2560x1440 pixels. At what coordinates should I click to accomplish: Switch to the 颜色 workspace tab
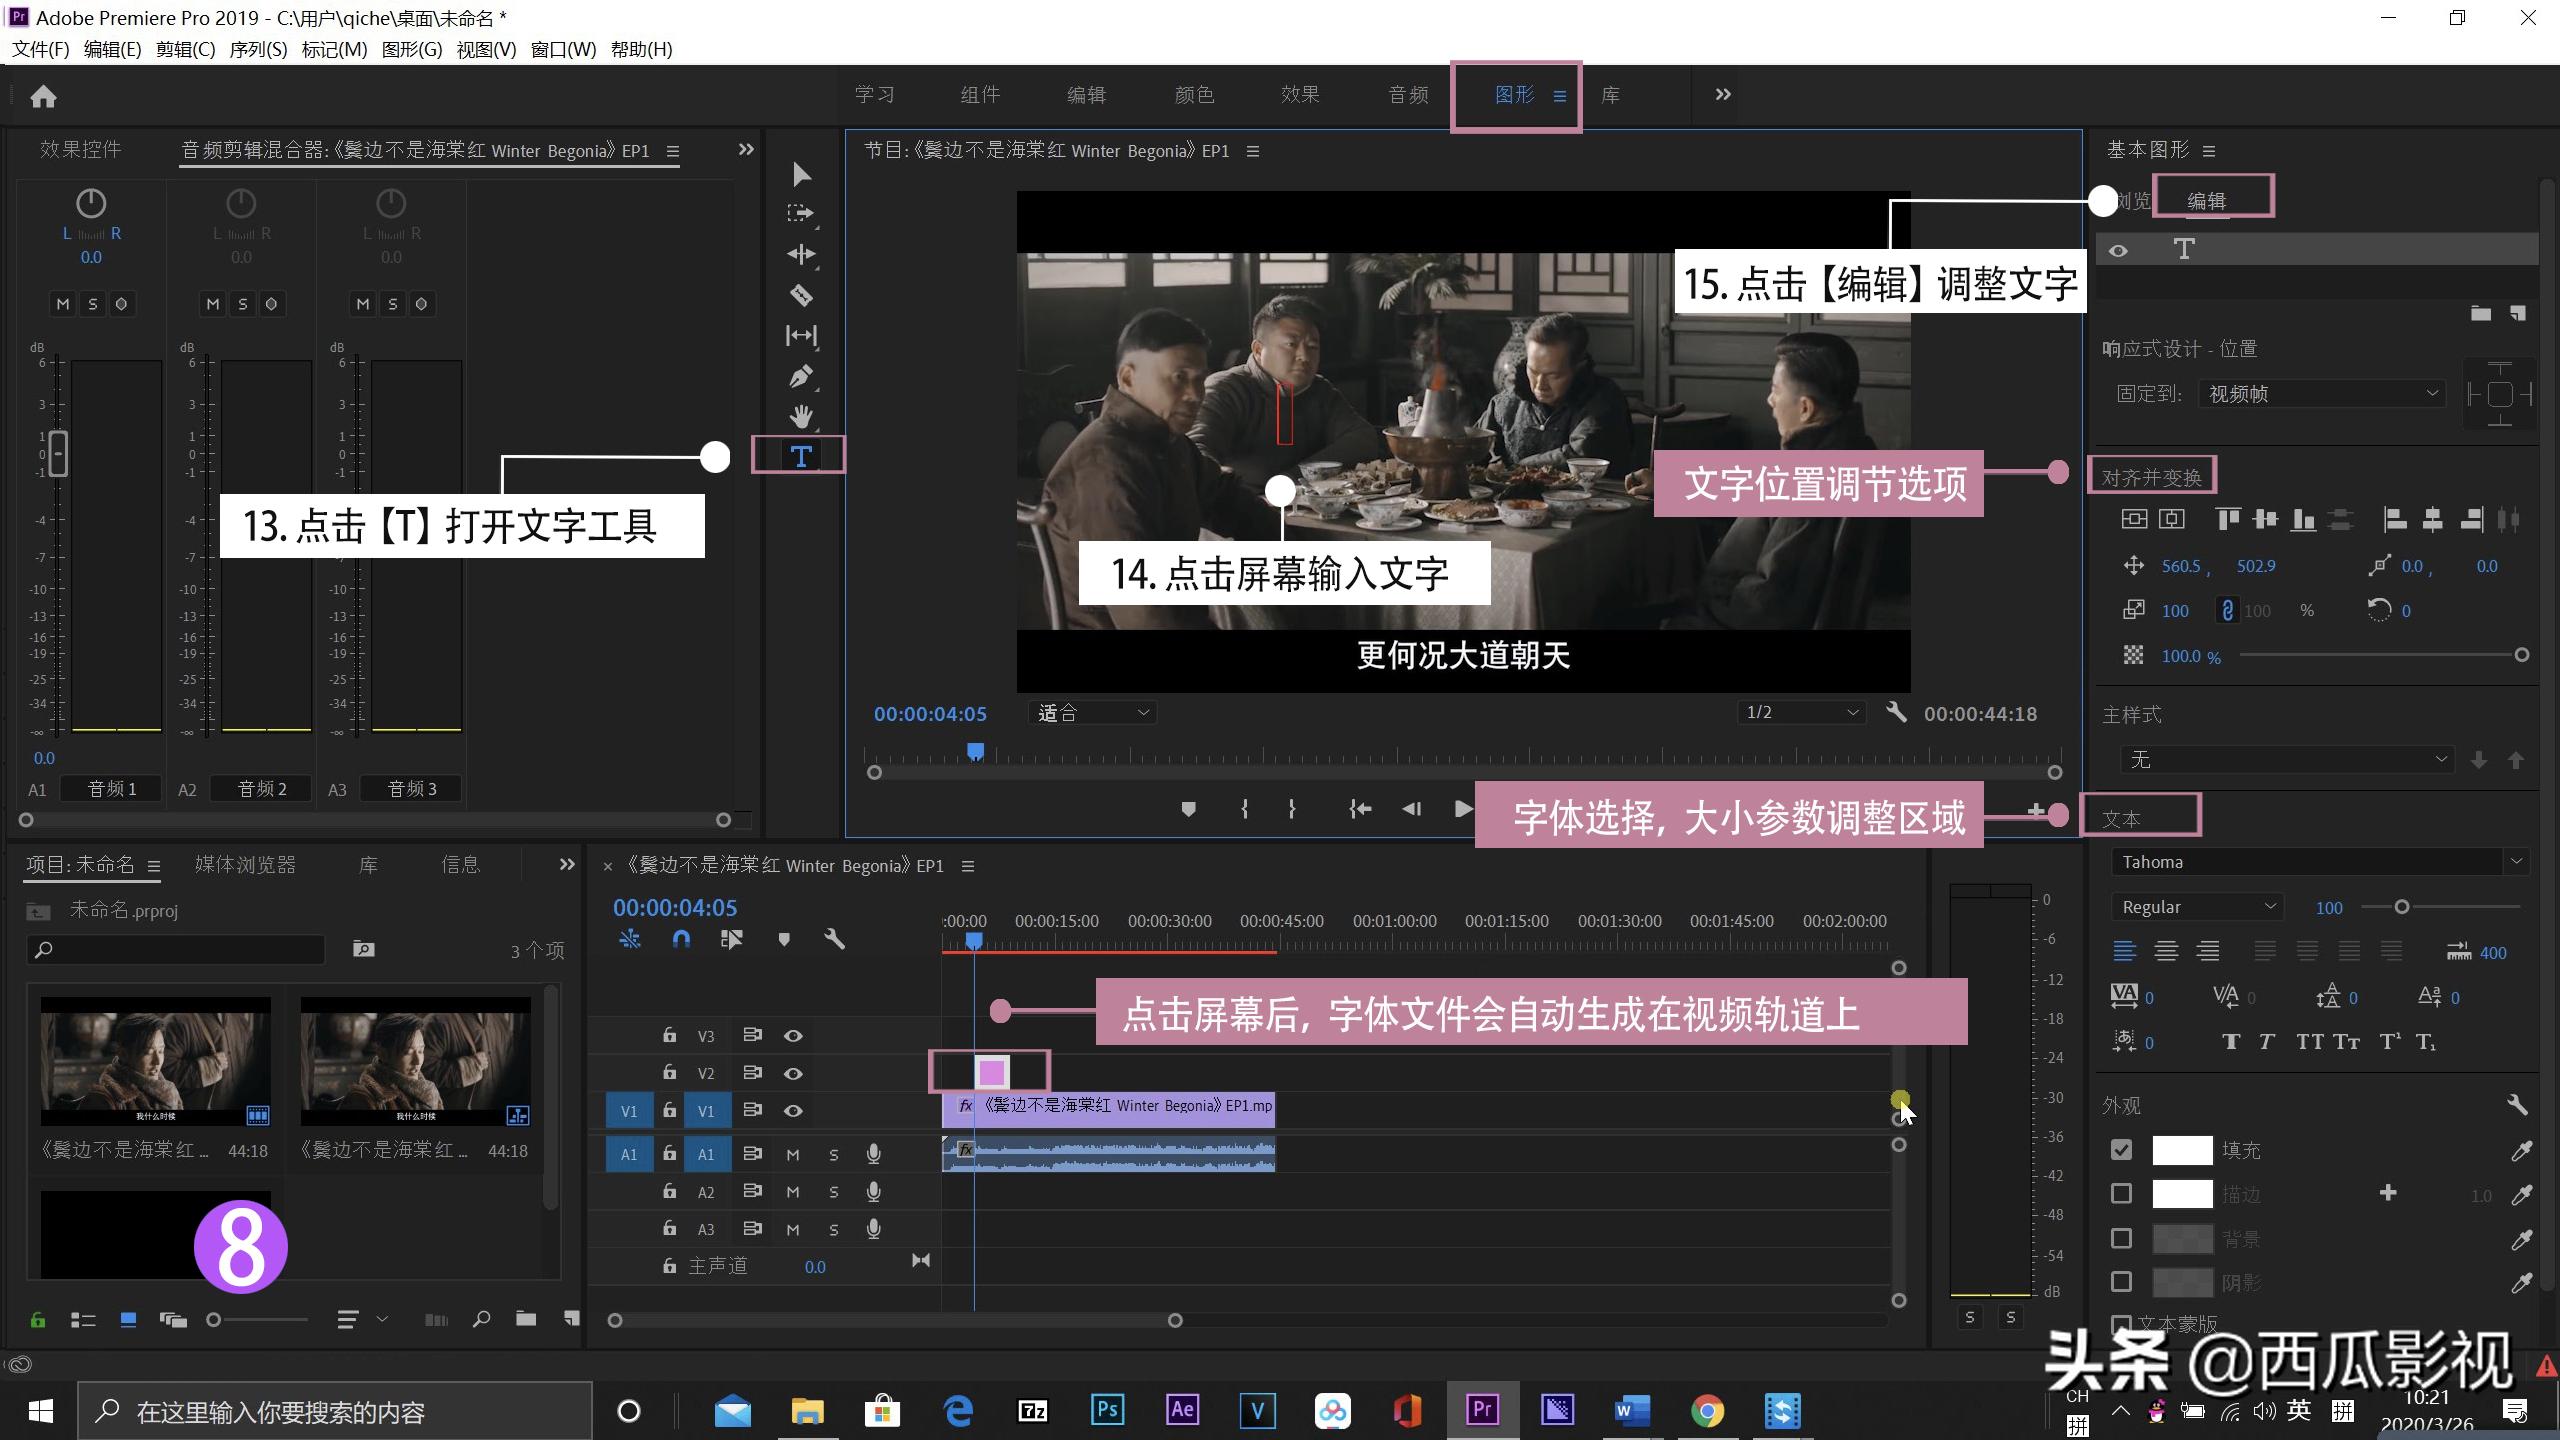1194,94
